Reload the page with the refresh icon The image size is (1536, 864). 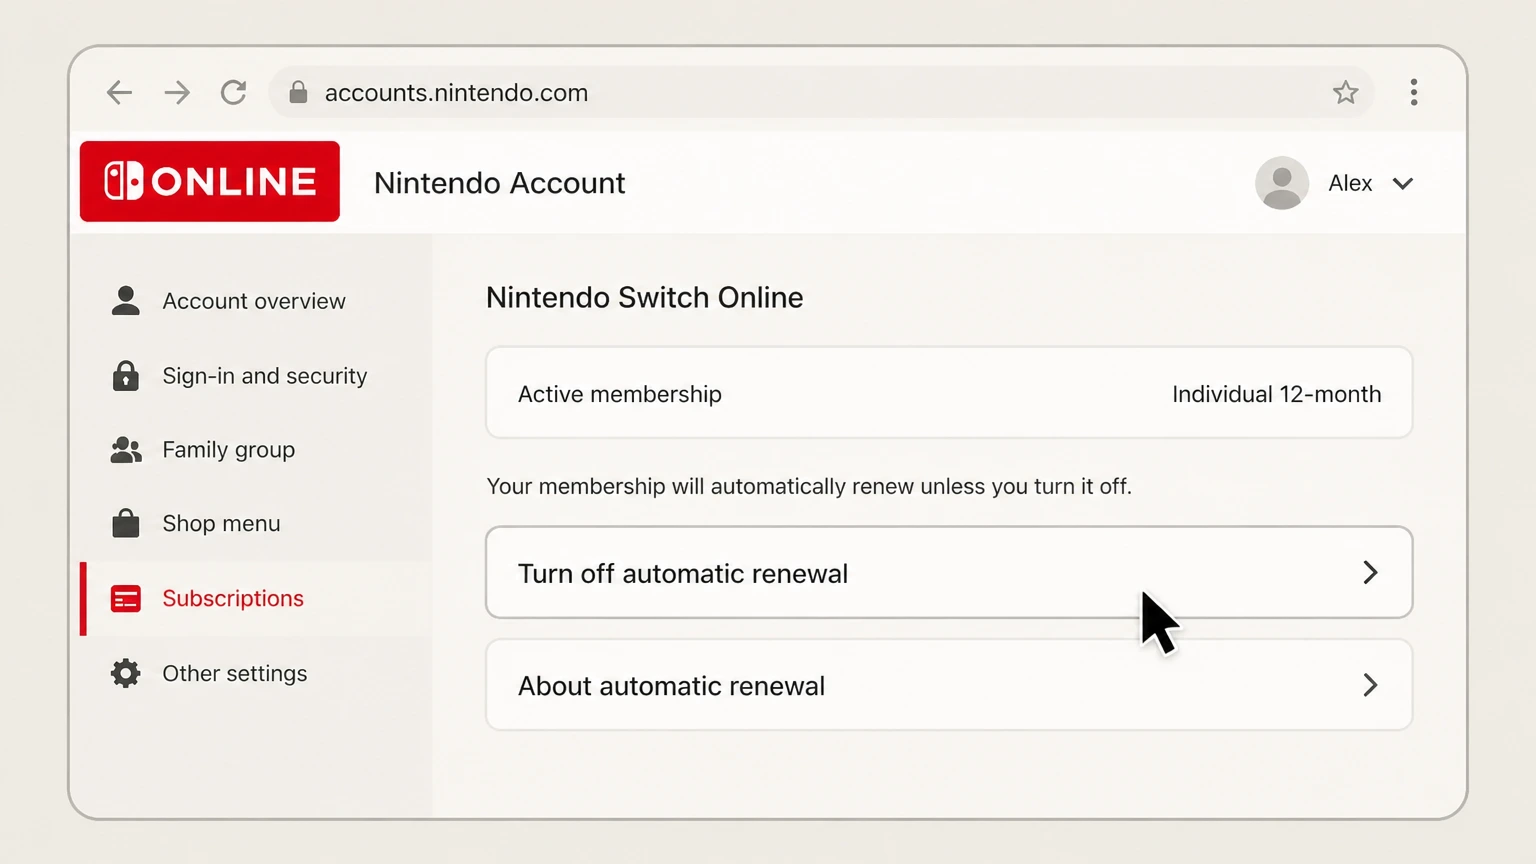pos(234,93)
